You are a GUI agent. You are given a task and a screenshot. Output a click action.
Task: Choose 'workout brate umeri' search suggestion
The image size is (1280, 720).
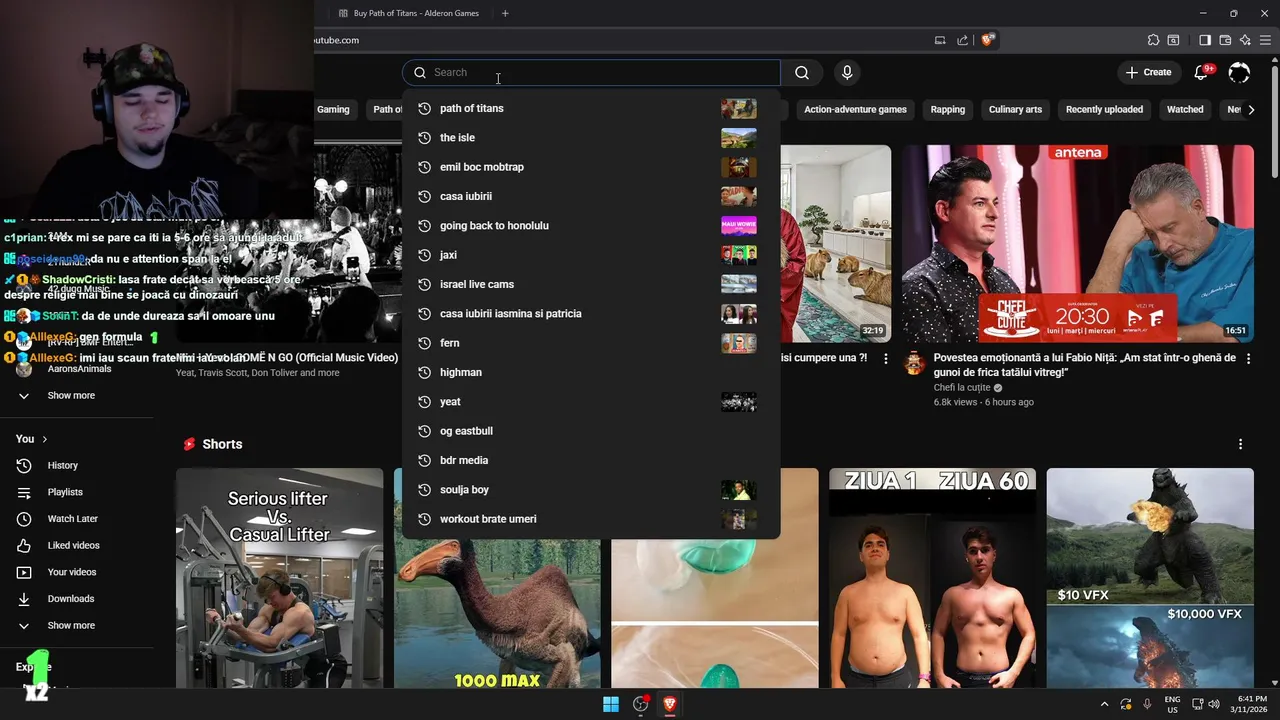coord(590,519)
